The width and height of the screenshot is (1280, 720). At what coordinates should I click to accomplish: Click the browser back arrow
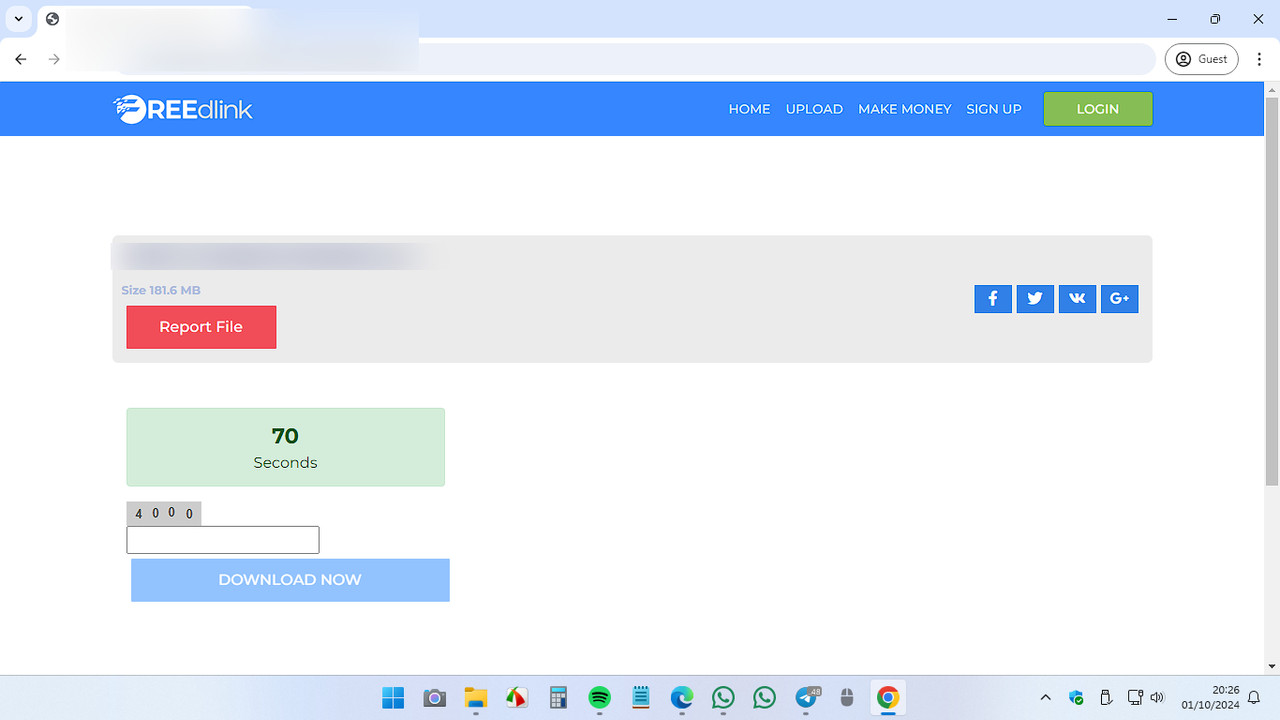(x=21, y=60)
